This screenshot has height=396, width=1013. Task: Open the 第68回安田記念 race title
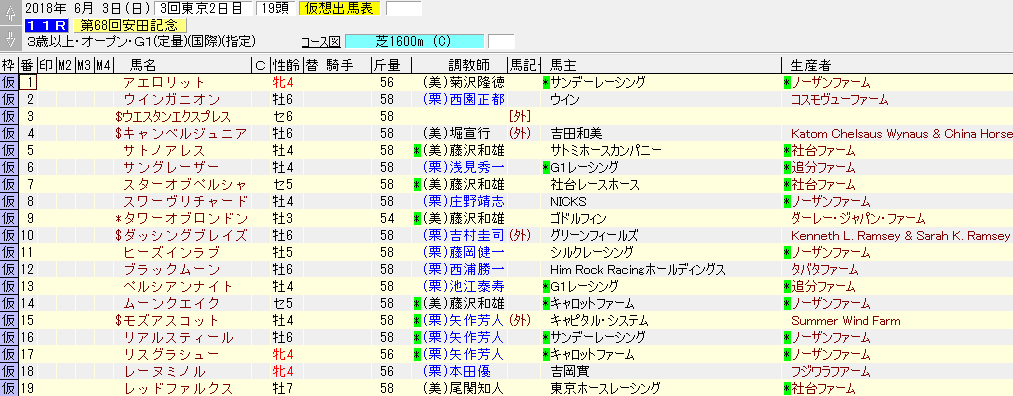[130, 26]
